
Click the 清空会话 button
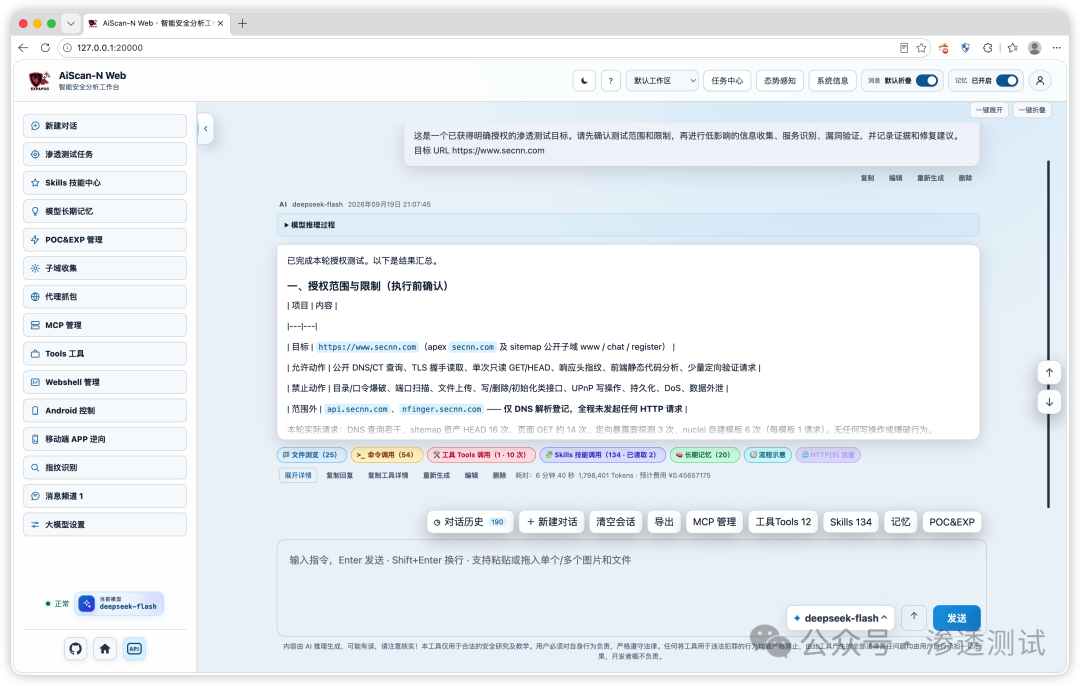point(616,521)
